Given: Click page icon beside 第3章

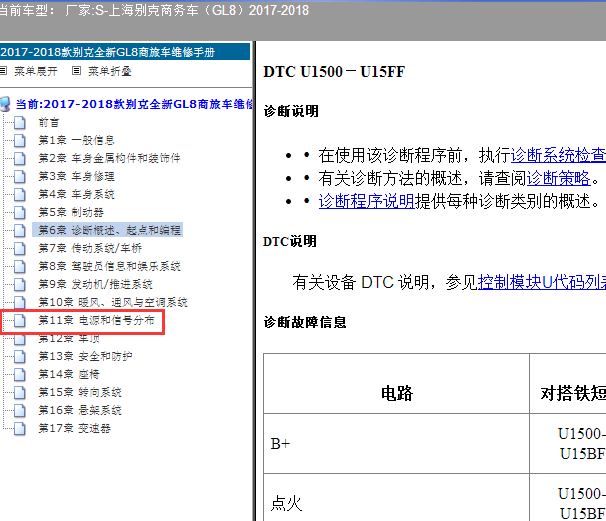Looking at the screenshot, I should point(20,176).
